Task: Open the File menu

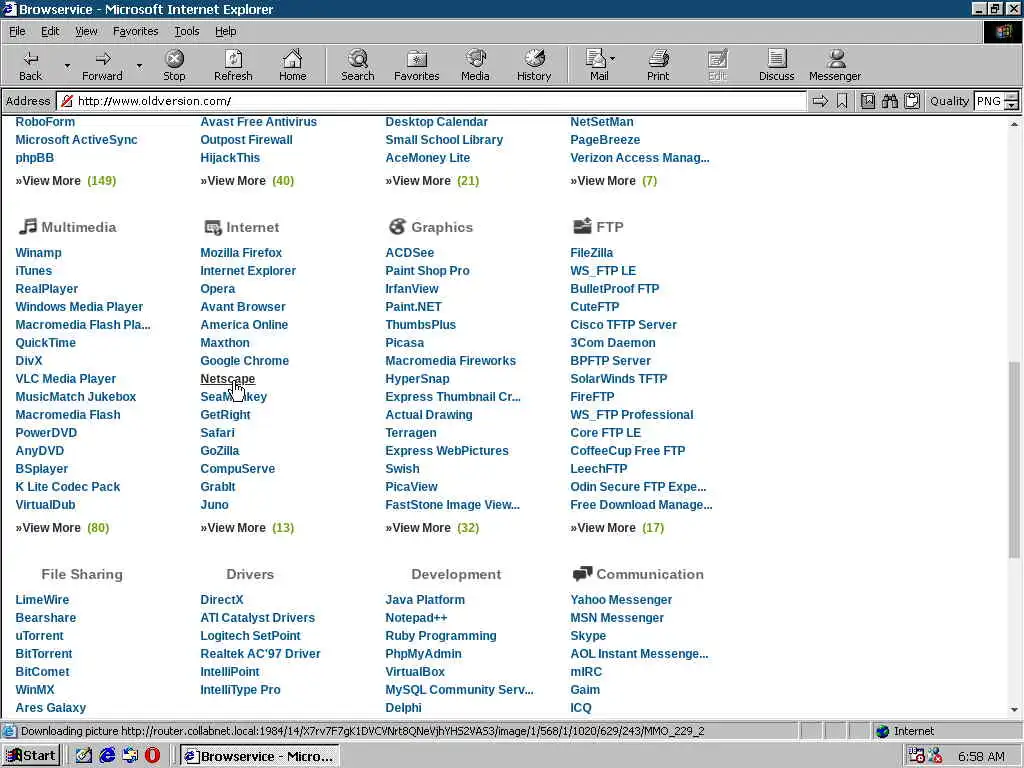Action: 17,31
